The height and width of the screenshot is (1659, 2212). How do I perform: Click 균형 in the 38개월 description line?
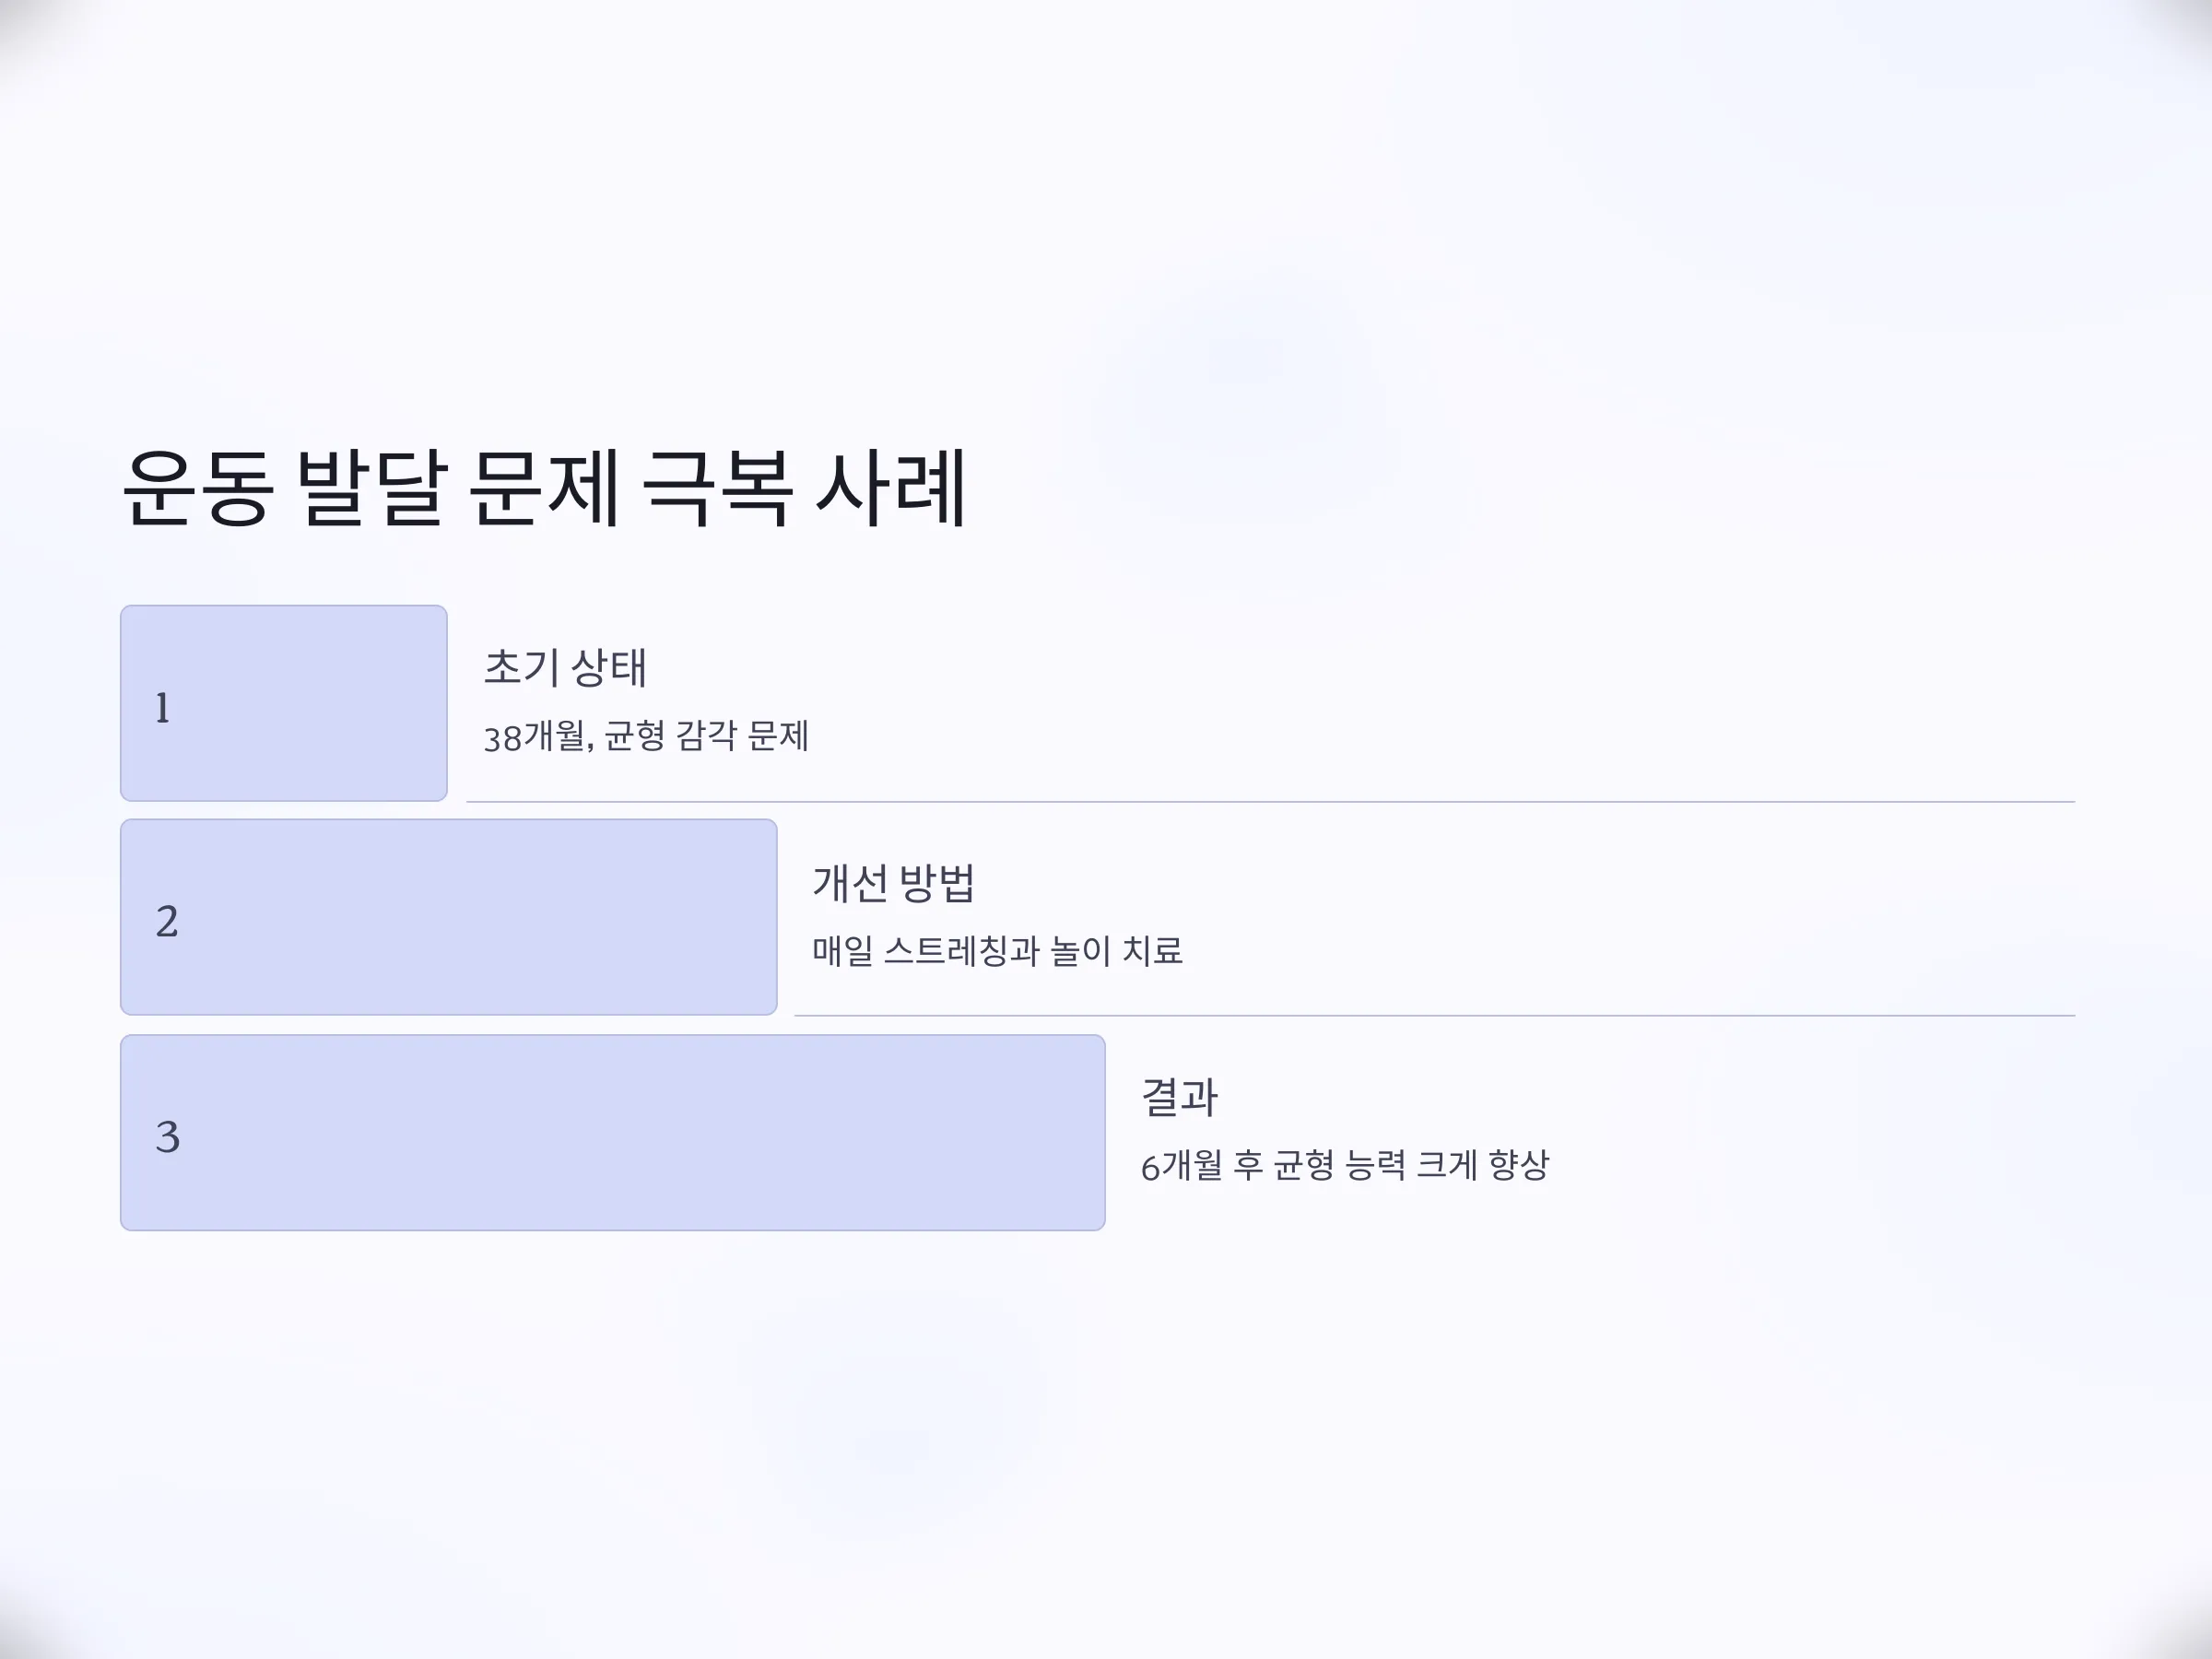pyautogui.click(x=635, y=736)
